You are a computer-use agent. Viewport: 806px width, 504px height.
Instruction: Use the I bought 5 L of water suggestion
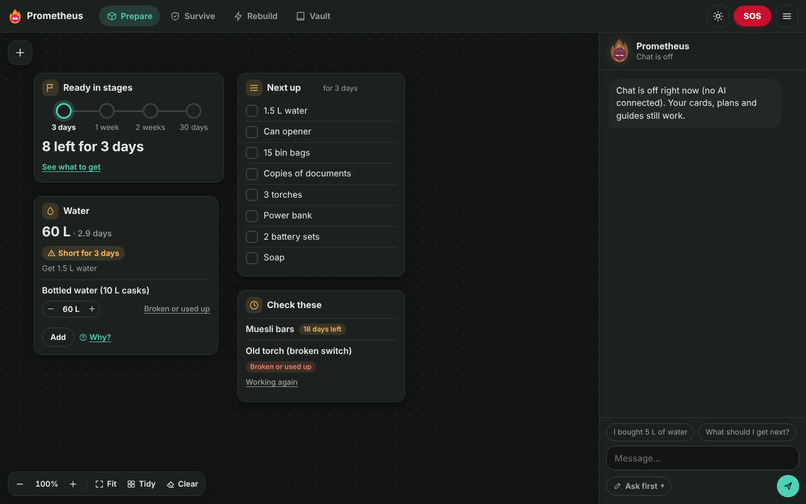coord(650,432)
